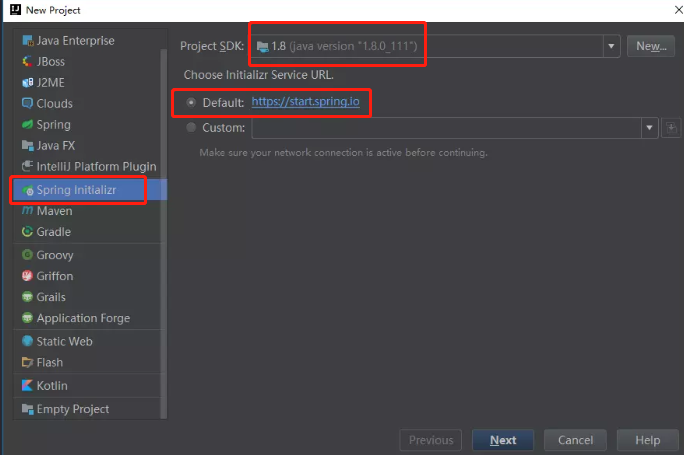Select Java Enterprise project type
This screenshot has width=684, height=455.
(75, 41)
